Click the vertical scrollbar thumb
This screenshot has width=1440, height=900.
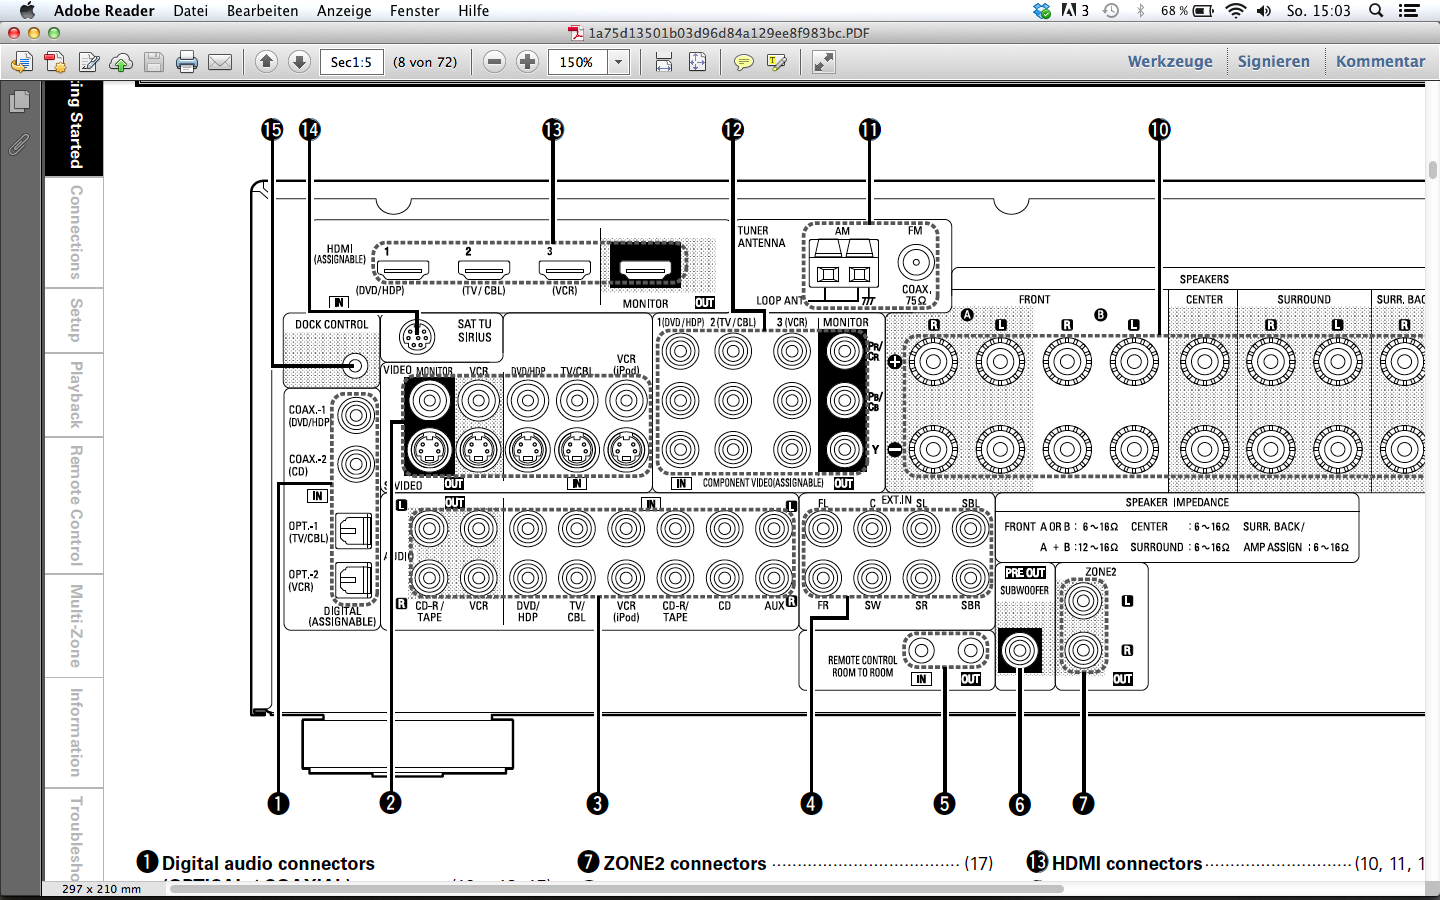click(1433, 170)
